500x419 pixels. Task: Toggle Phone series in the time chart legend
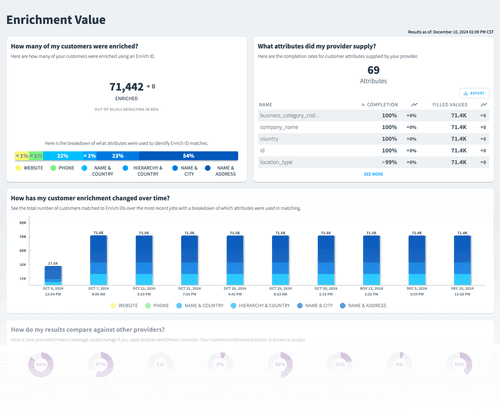[x=157, y=306]
